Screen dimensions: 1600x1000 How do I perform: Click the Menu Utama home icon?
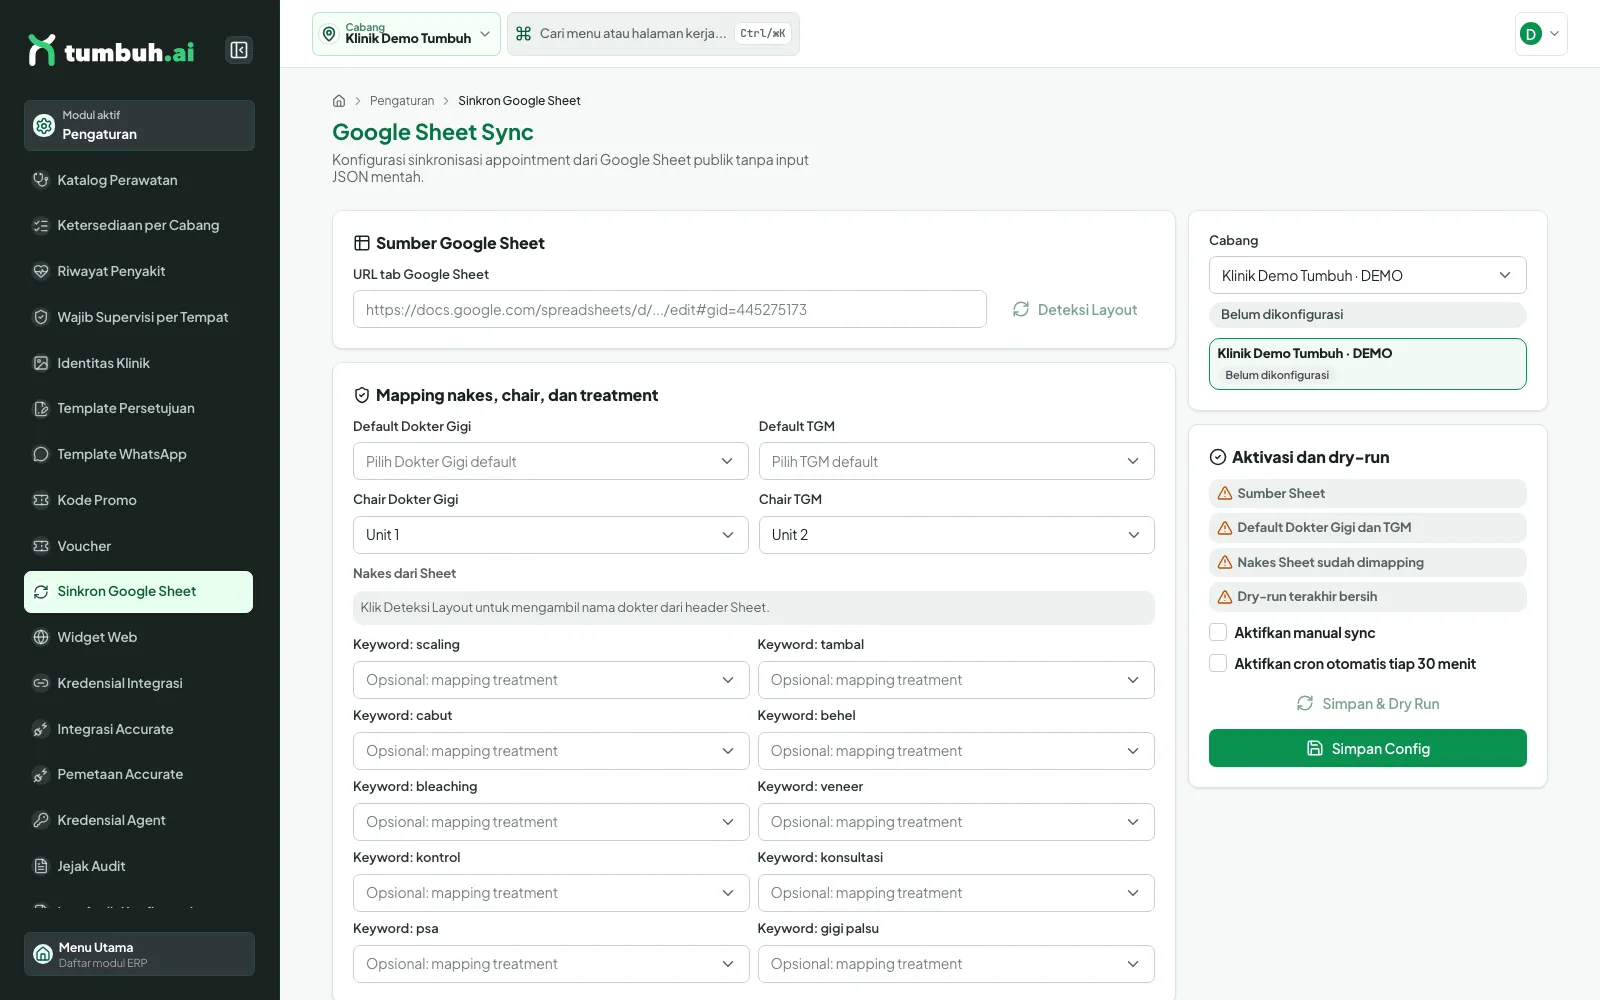tap(43, 954)
